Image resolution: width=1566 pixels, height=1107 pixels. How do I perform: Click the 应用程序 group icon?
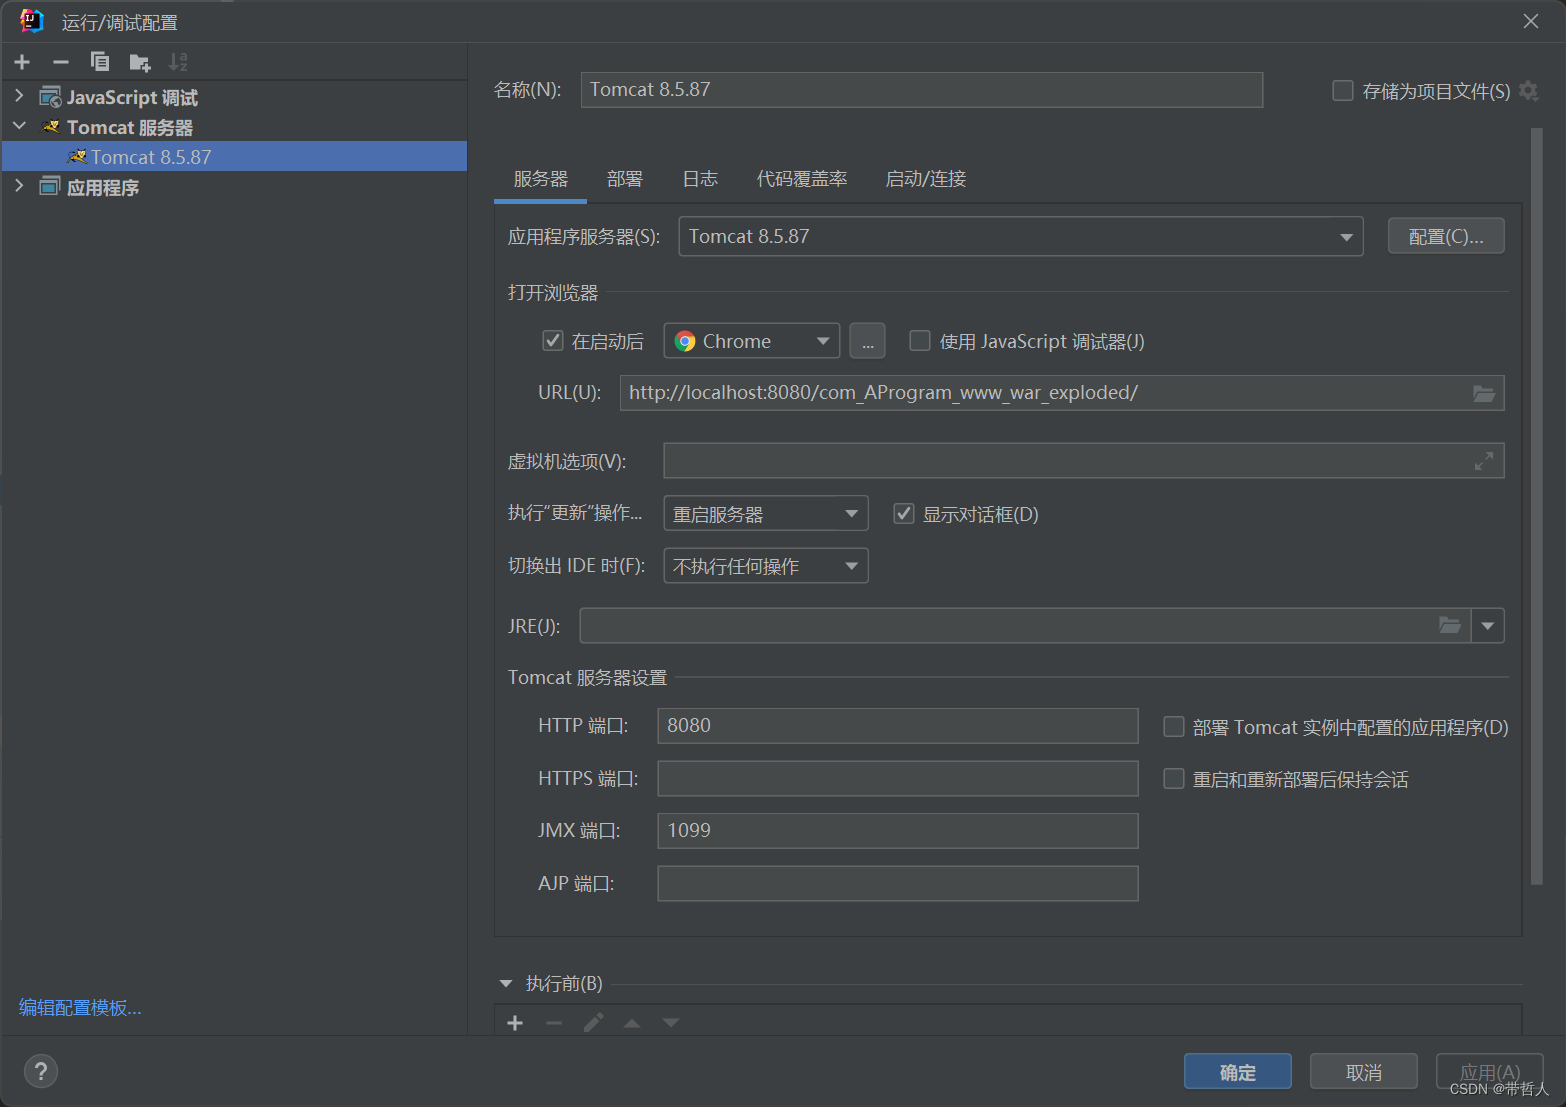click(50, 187)
